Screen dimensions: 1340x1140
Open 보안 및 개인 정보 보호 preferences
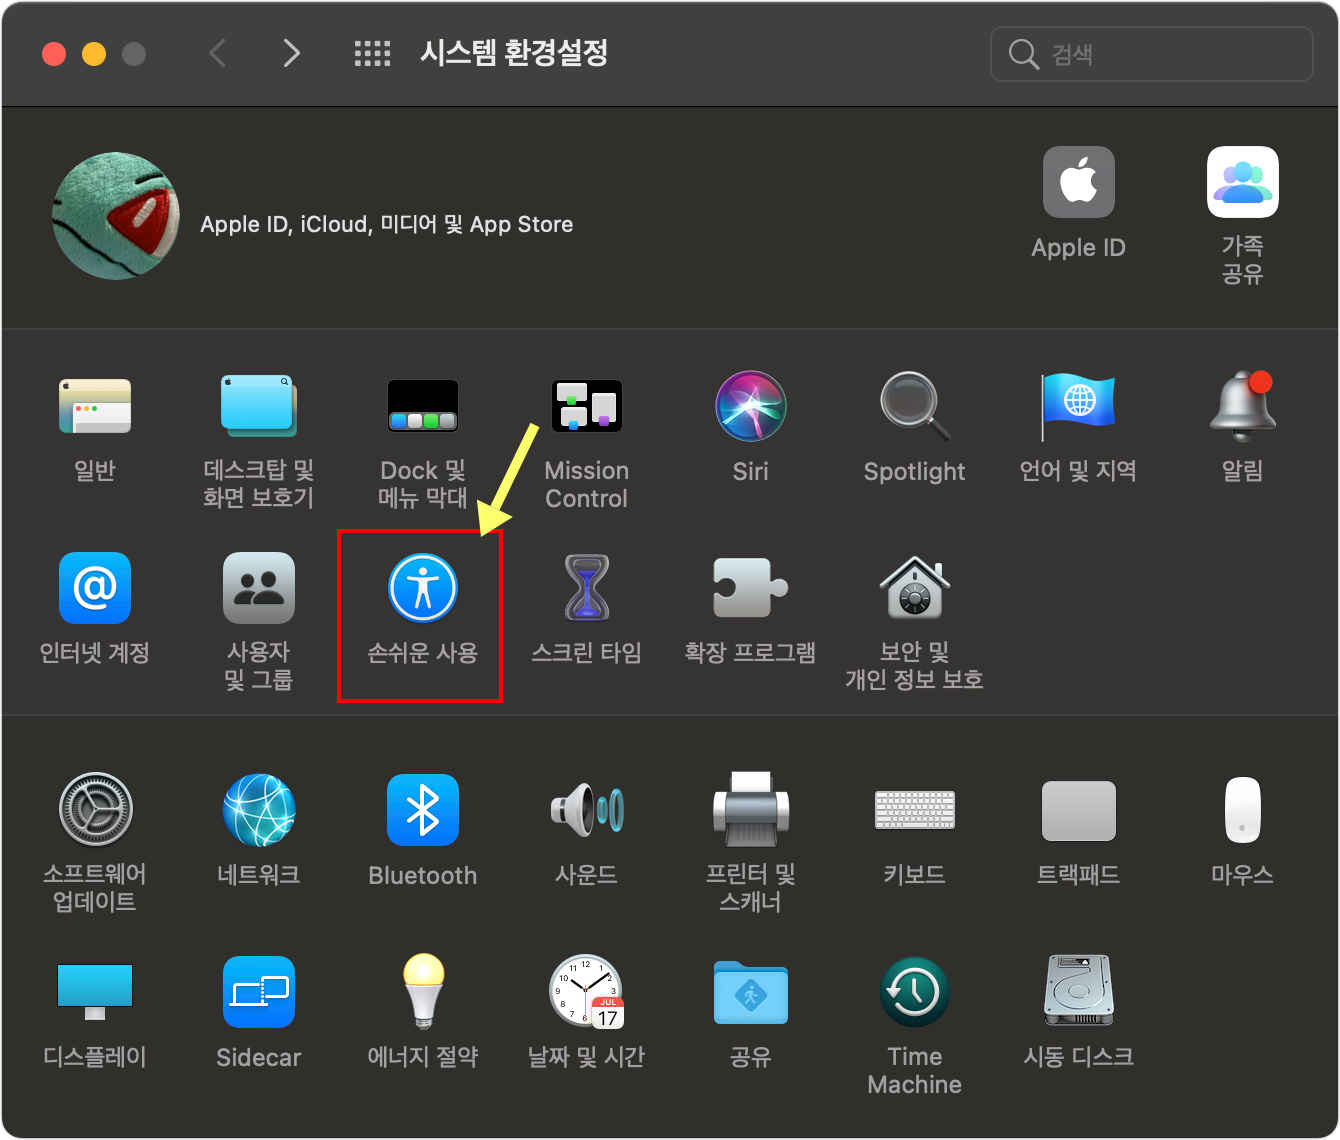pos(915,588)
